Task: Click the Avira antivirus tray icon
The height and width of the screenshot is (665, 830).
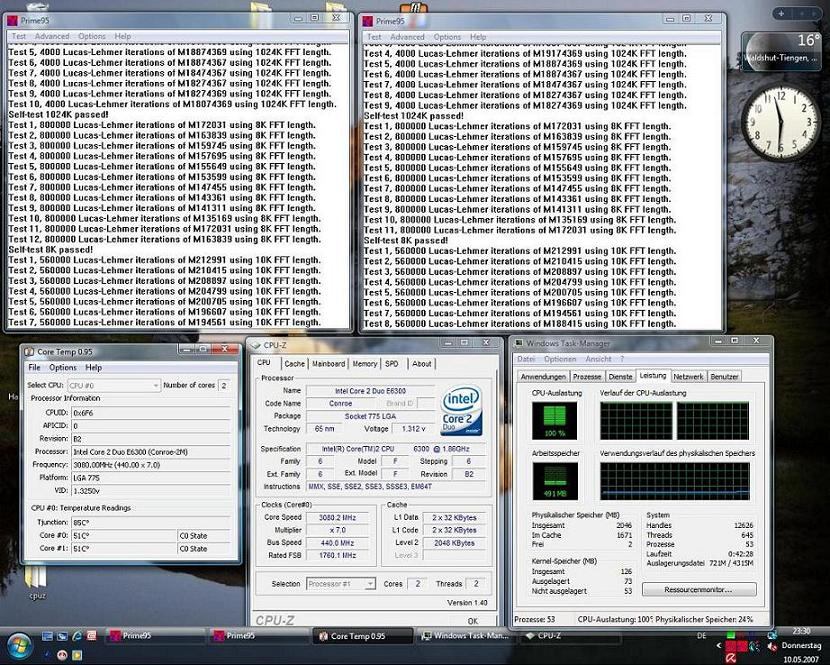Action: pyautogui.click(x=730, y=658)
